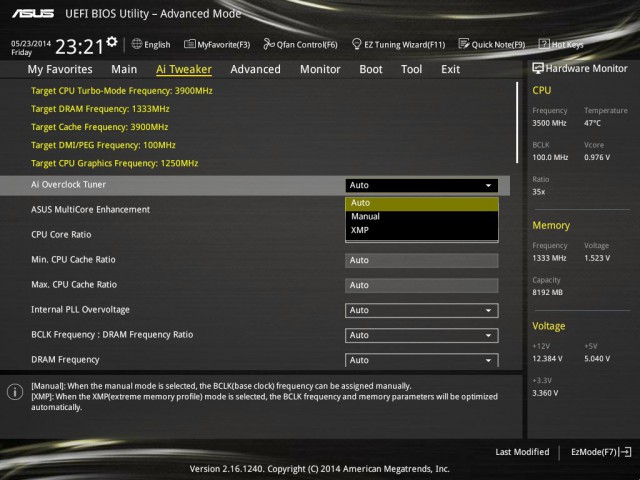The image size is (640, 480).
Task: Click the 23:21 clock display
Action: click(79, 47)
